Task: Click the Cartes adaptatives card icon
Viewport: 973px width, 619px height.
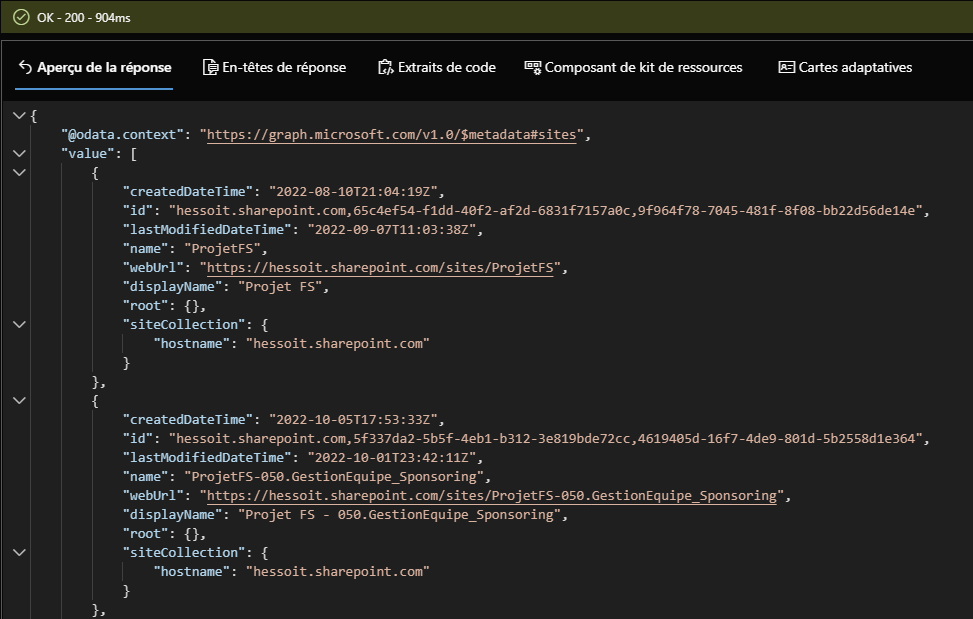Action: click(786, 67)
